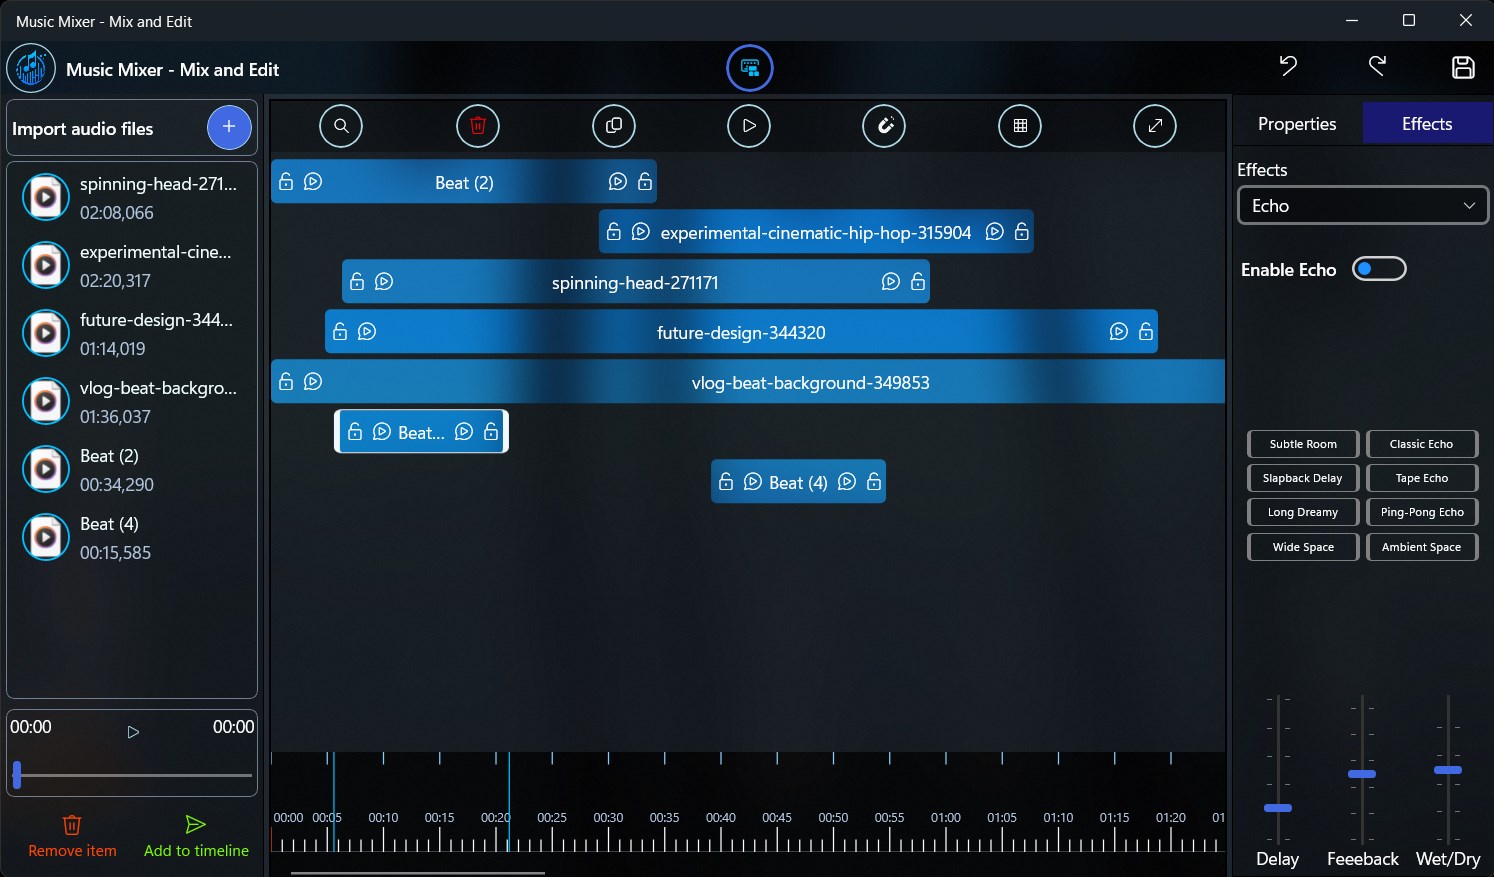The image size is (1494, 877).
Task: Select the magic wand effects icon
Action: click(884, 126)
